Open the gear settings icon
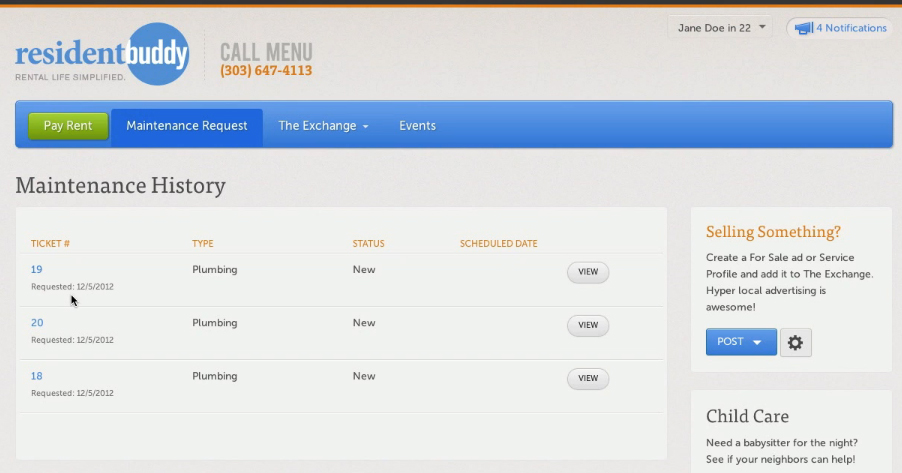 [x=795, y=342]
